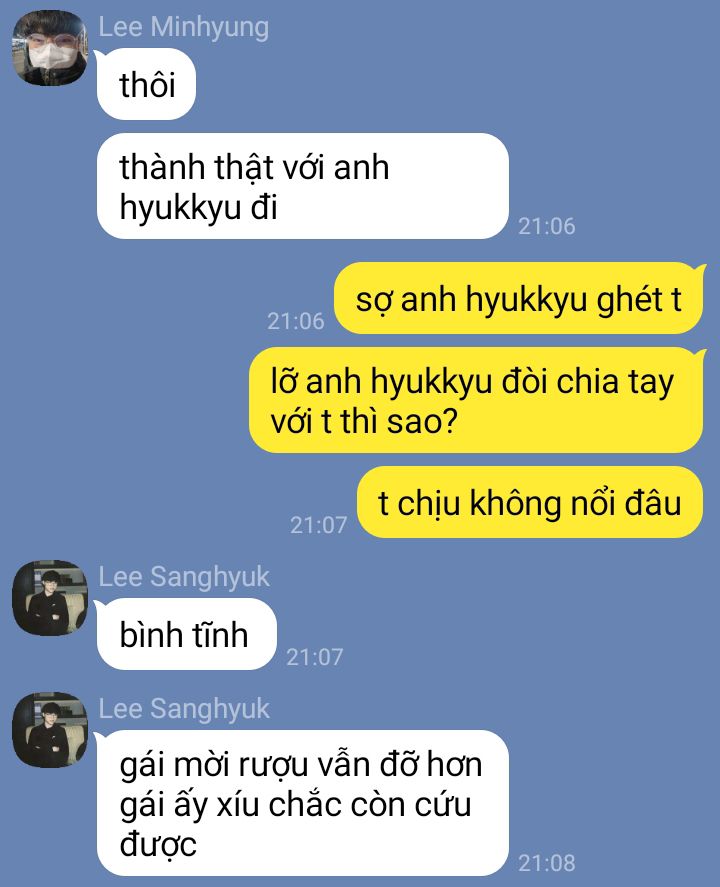The width and height of the screenshot is (720, 887).
Task: Tap the yellow 'sợ anh hyukkyu ghét t' bubble
Action: (x=519, y=298)
